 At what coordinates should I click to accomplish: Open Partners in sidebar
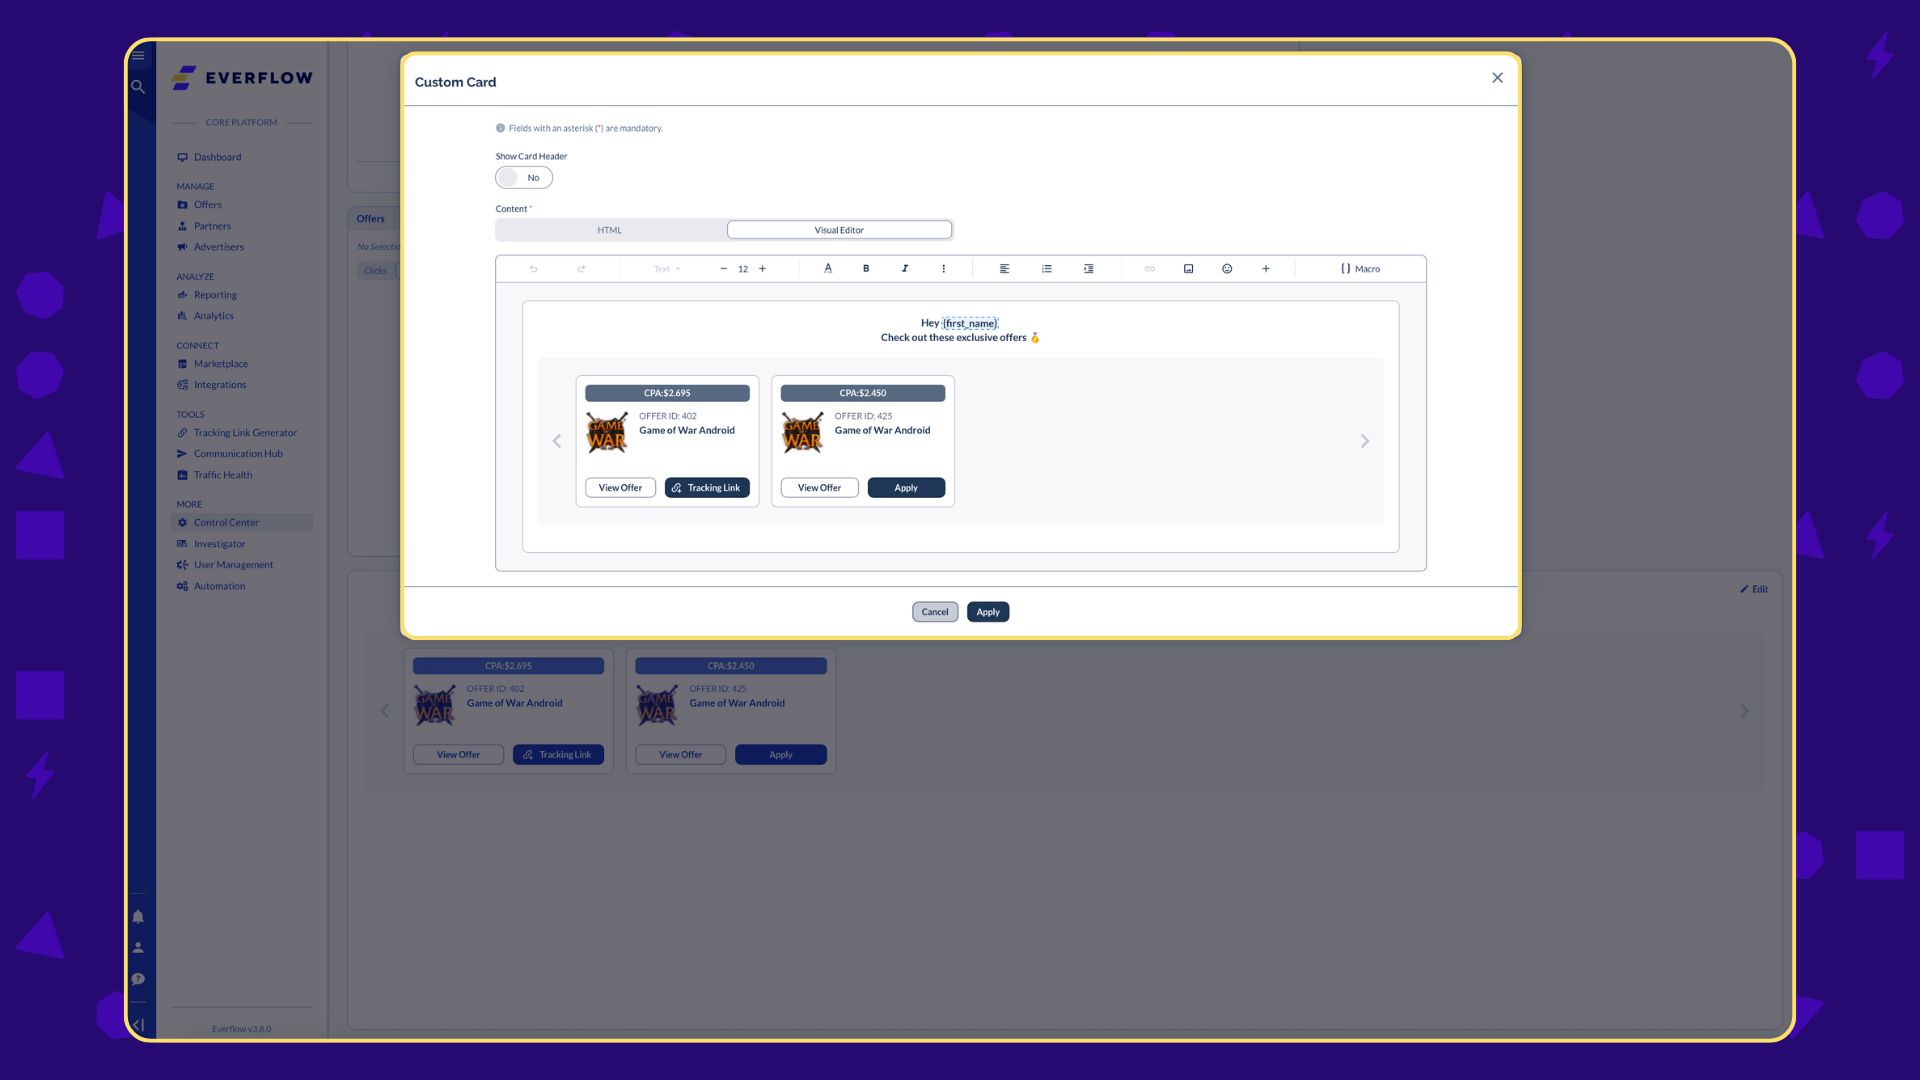click(x=212, y=226)
